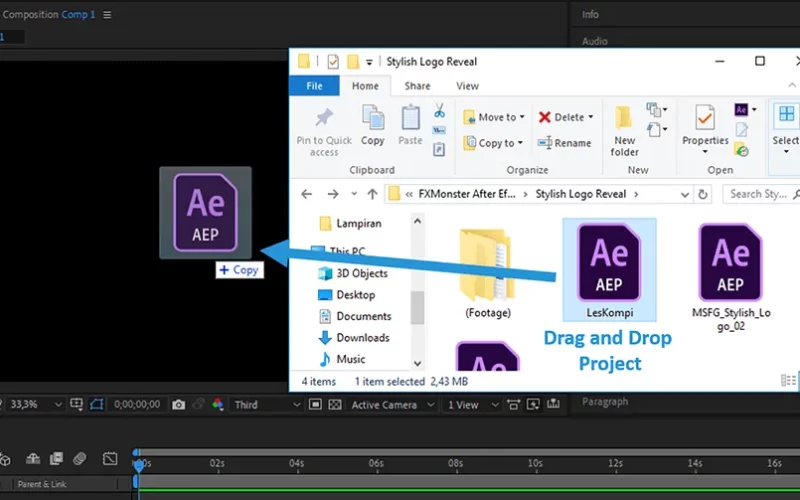Select Lampiran in navigation pane
This screenshot has height=500, width=800.
click(351, 223)
